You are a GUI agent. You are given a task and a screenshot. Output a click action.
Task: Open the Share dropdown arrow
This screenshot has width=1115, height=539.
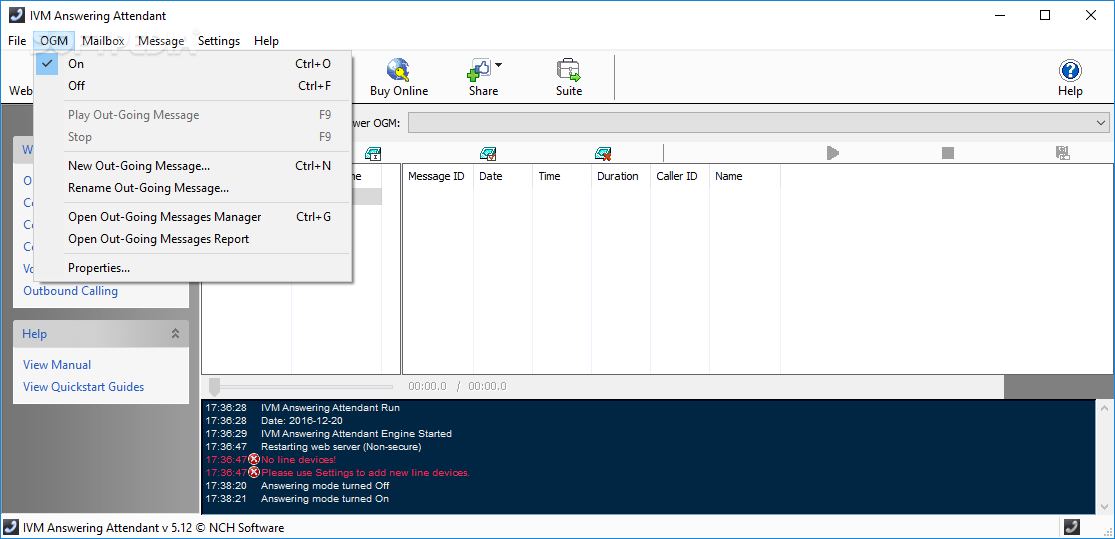[x=498, y=65]
